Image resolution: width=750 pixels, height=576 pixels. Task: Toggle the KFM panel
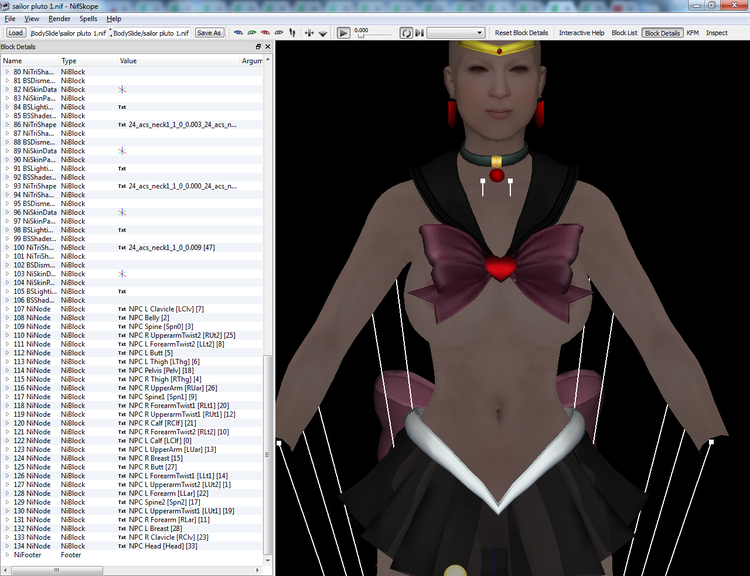(x=693, y=33)
